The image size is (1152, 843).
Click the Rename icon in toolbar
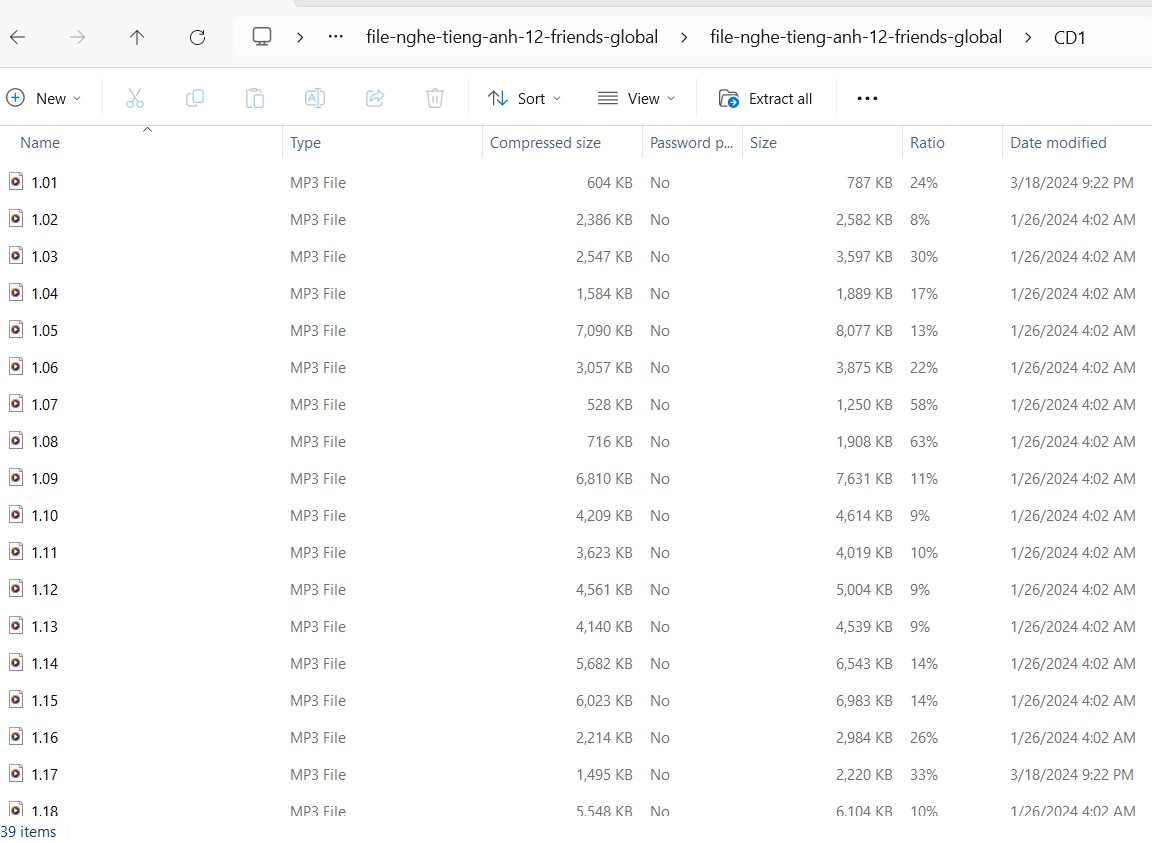315,98
